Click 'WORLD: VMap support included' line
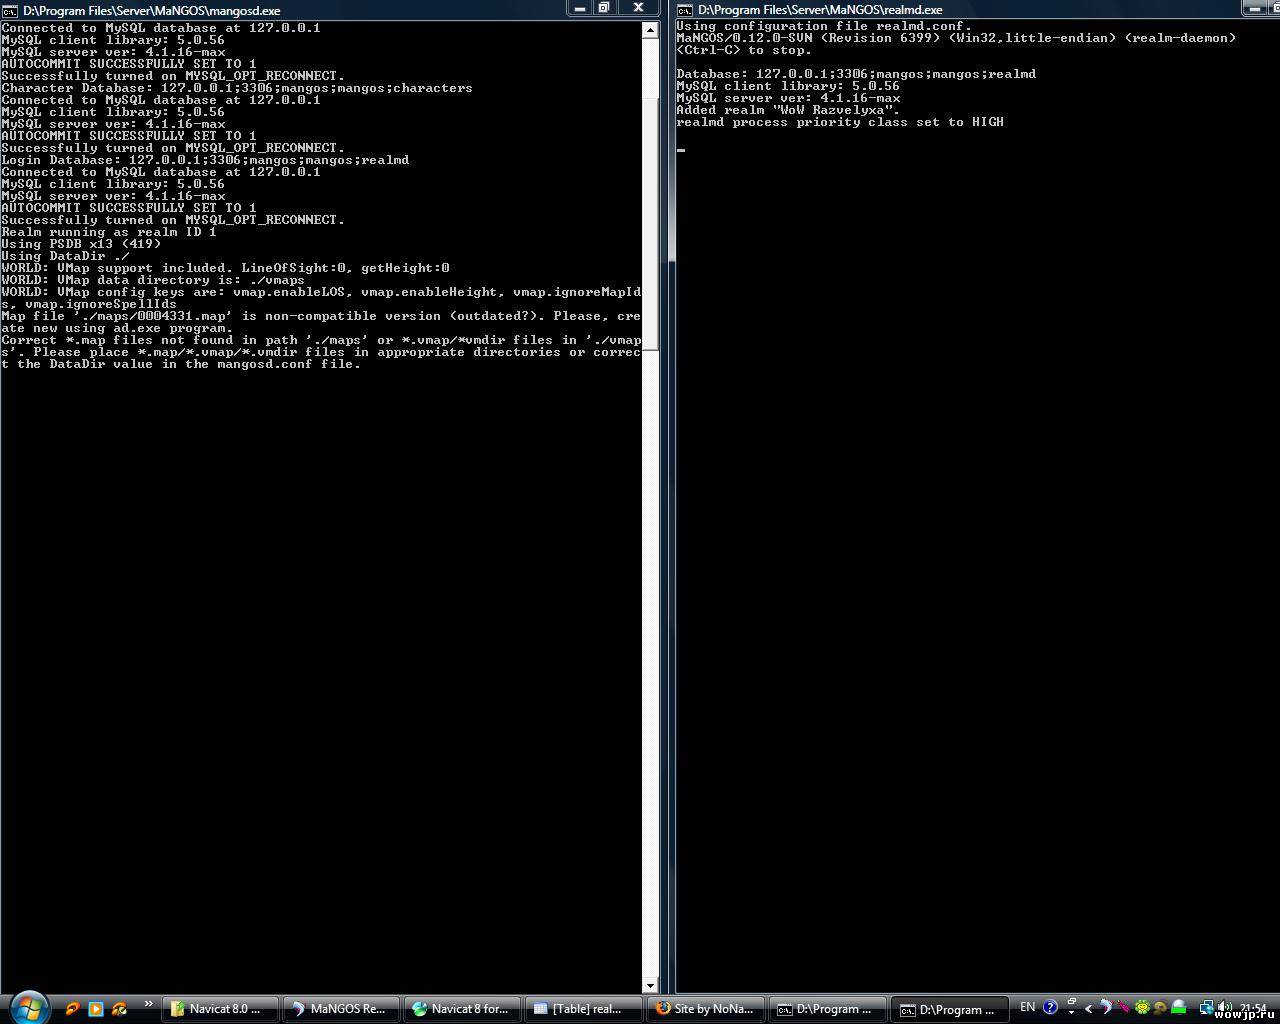The width and height of the screenshot is (1280, 1024). pos(225,268)
